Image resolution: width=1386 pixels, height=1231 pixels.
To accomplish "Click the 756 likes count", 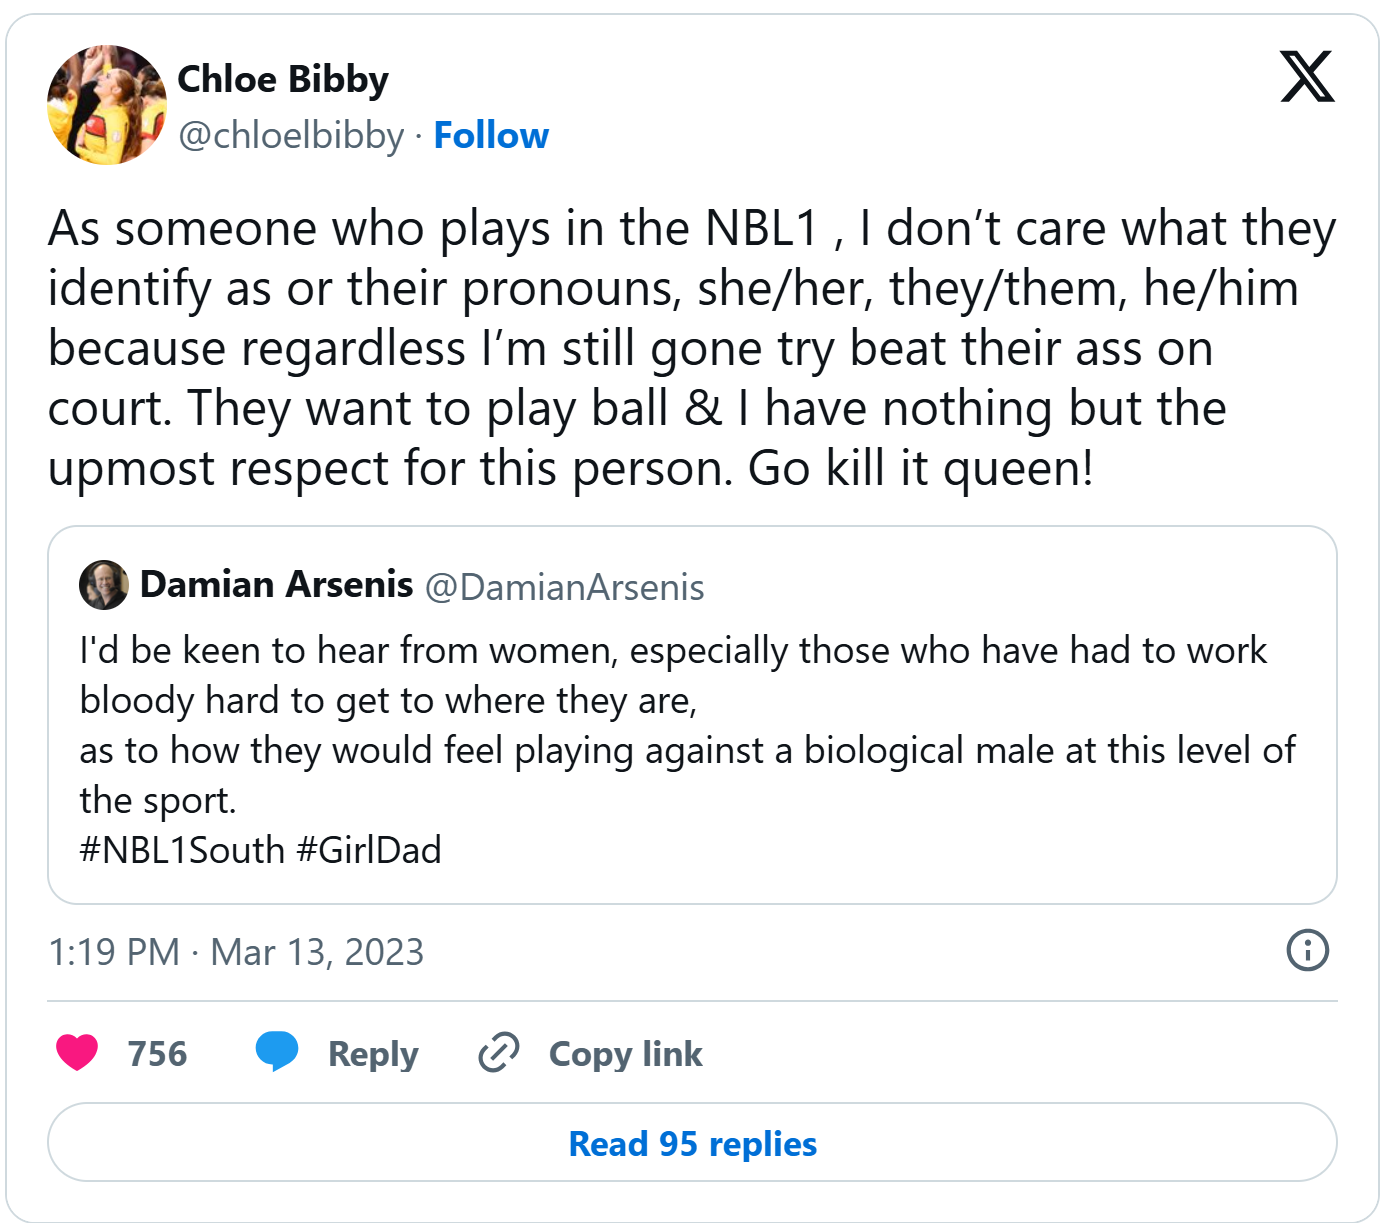I will pyautogui.click(x=157, y=1054).
